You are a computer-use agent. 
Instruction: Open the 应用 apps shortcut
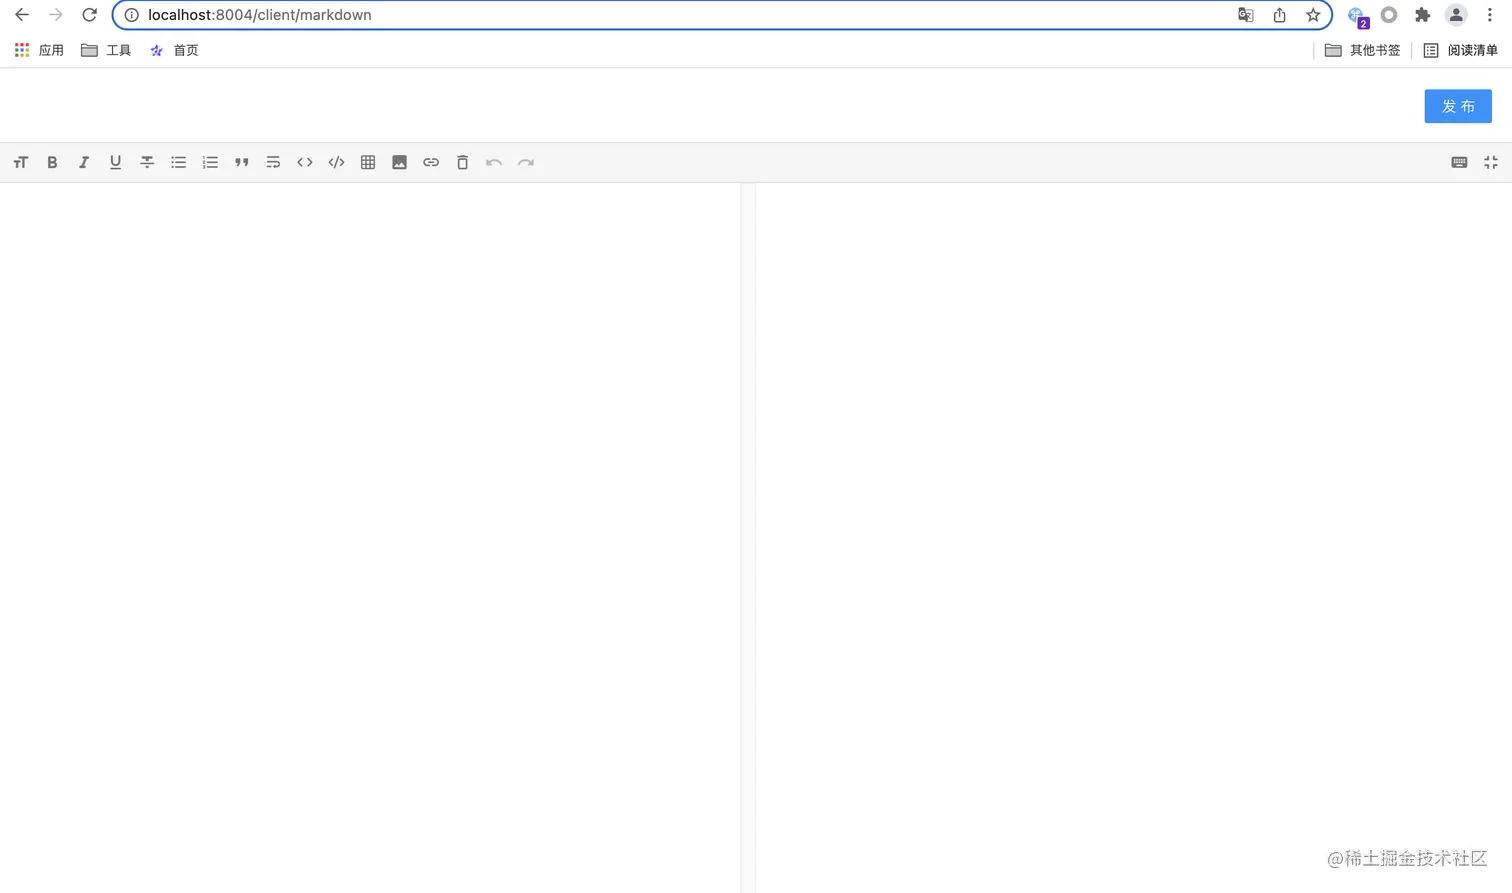39,50
